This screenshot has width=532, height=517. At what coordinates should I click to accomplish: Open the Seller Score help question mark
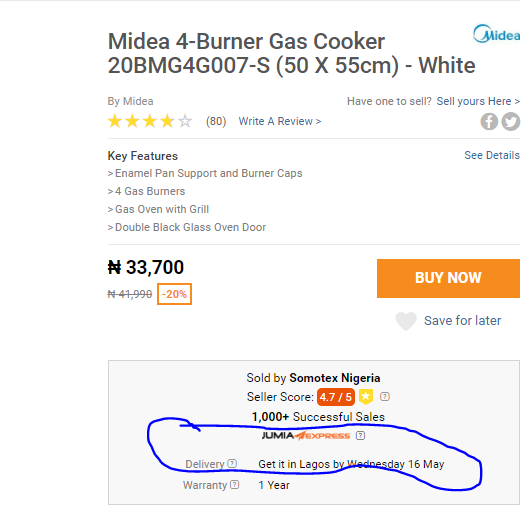(385, 396)
